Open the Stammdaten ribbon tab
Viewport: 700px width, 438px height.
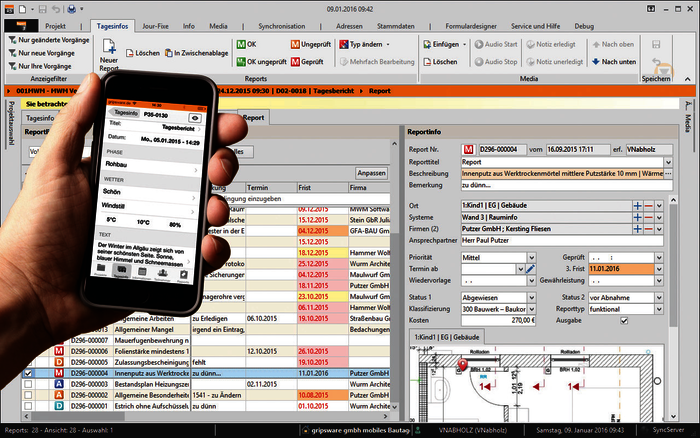point(396,26)
